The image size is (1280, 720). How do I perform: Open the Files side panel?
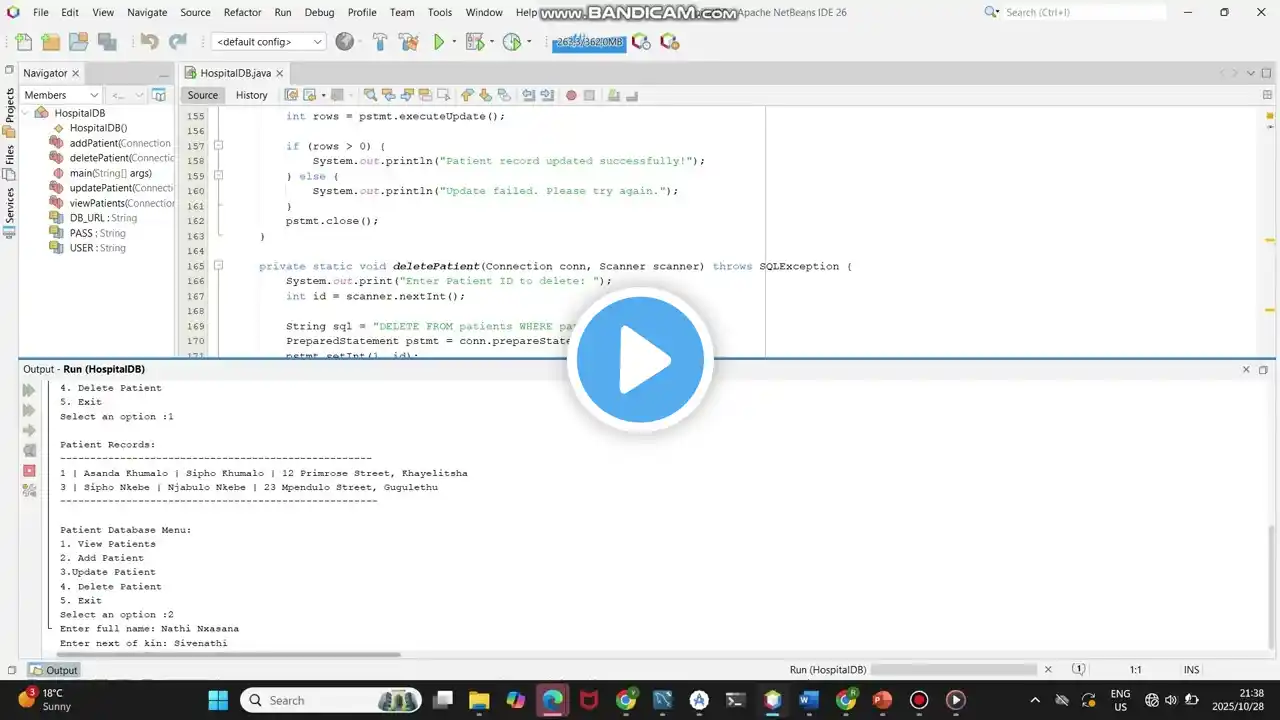pos(9,162)
